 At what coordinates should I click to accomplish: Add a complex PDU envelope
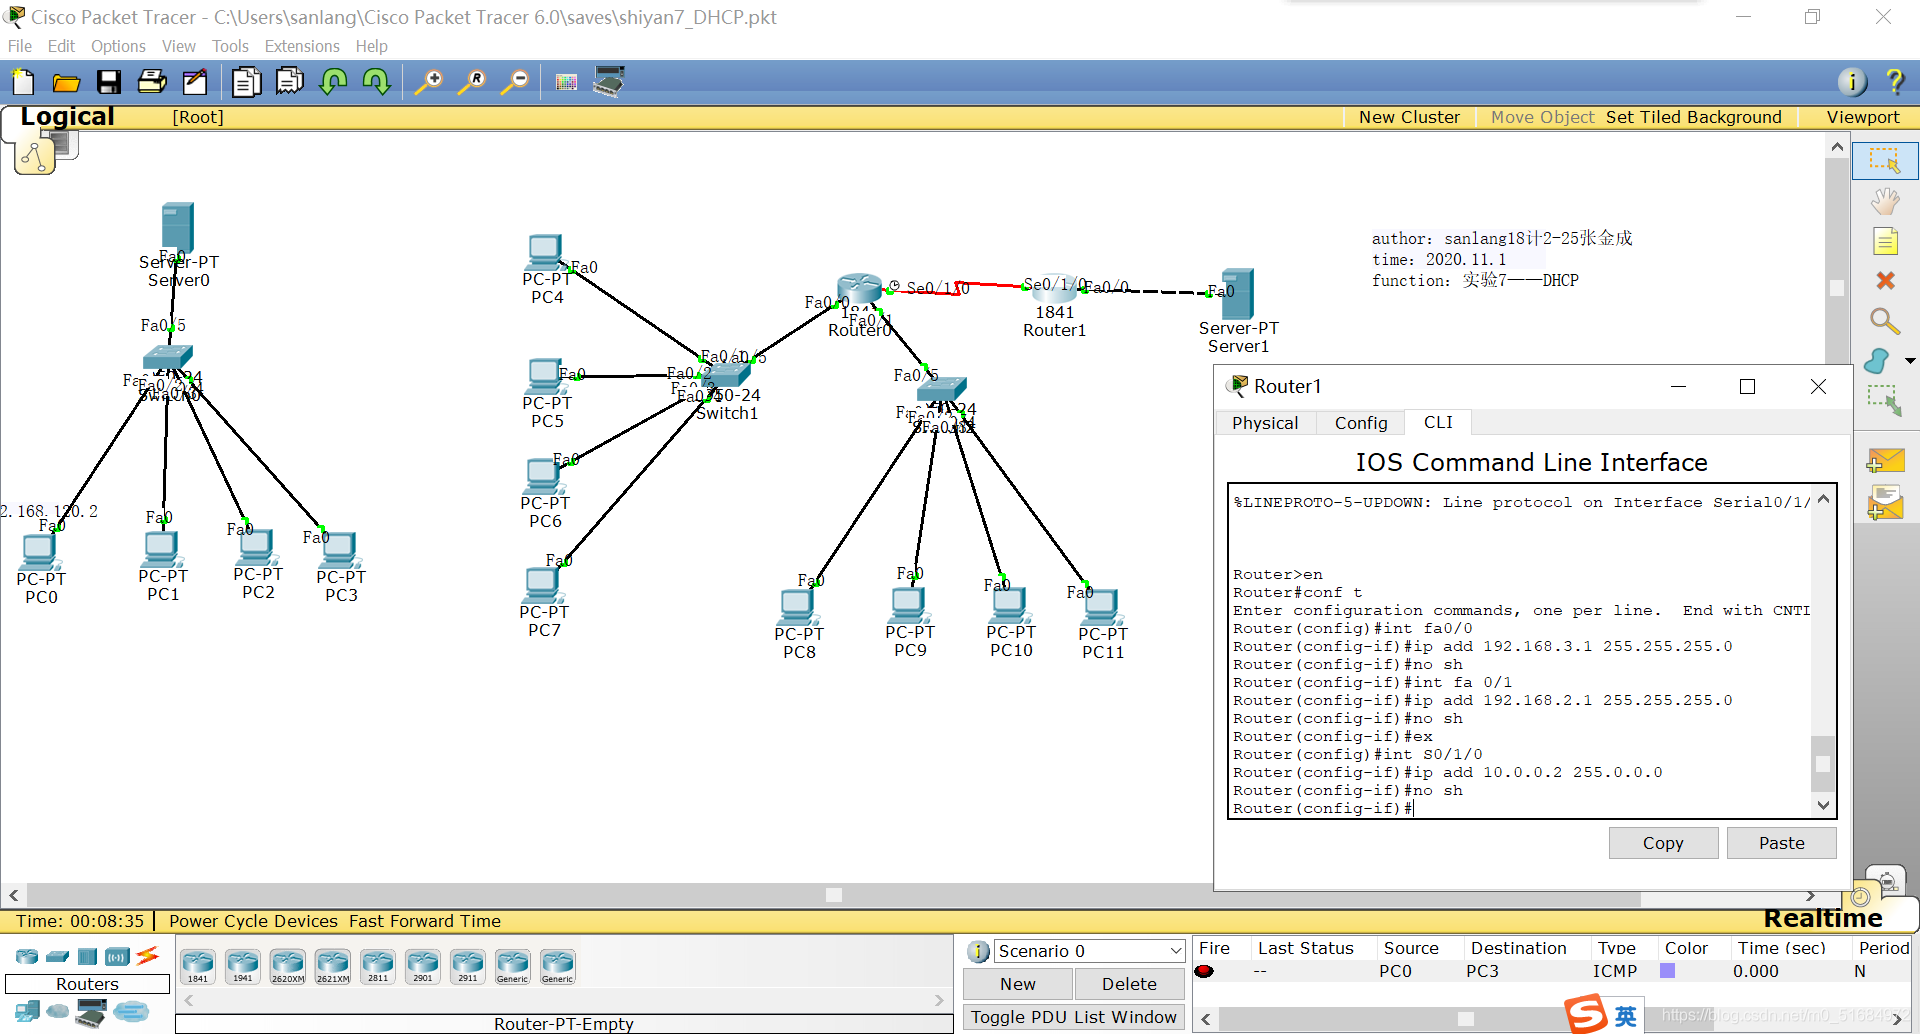1885,503
